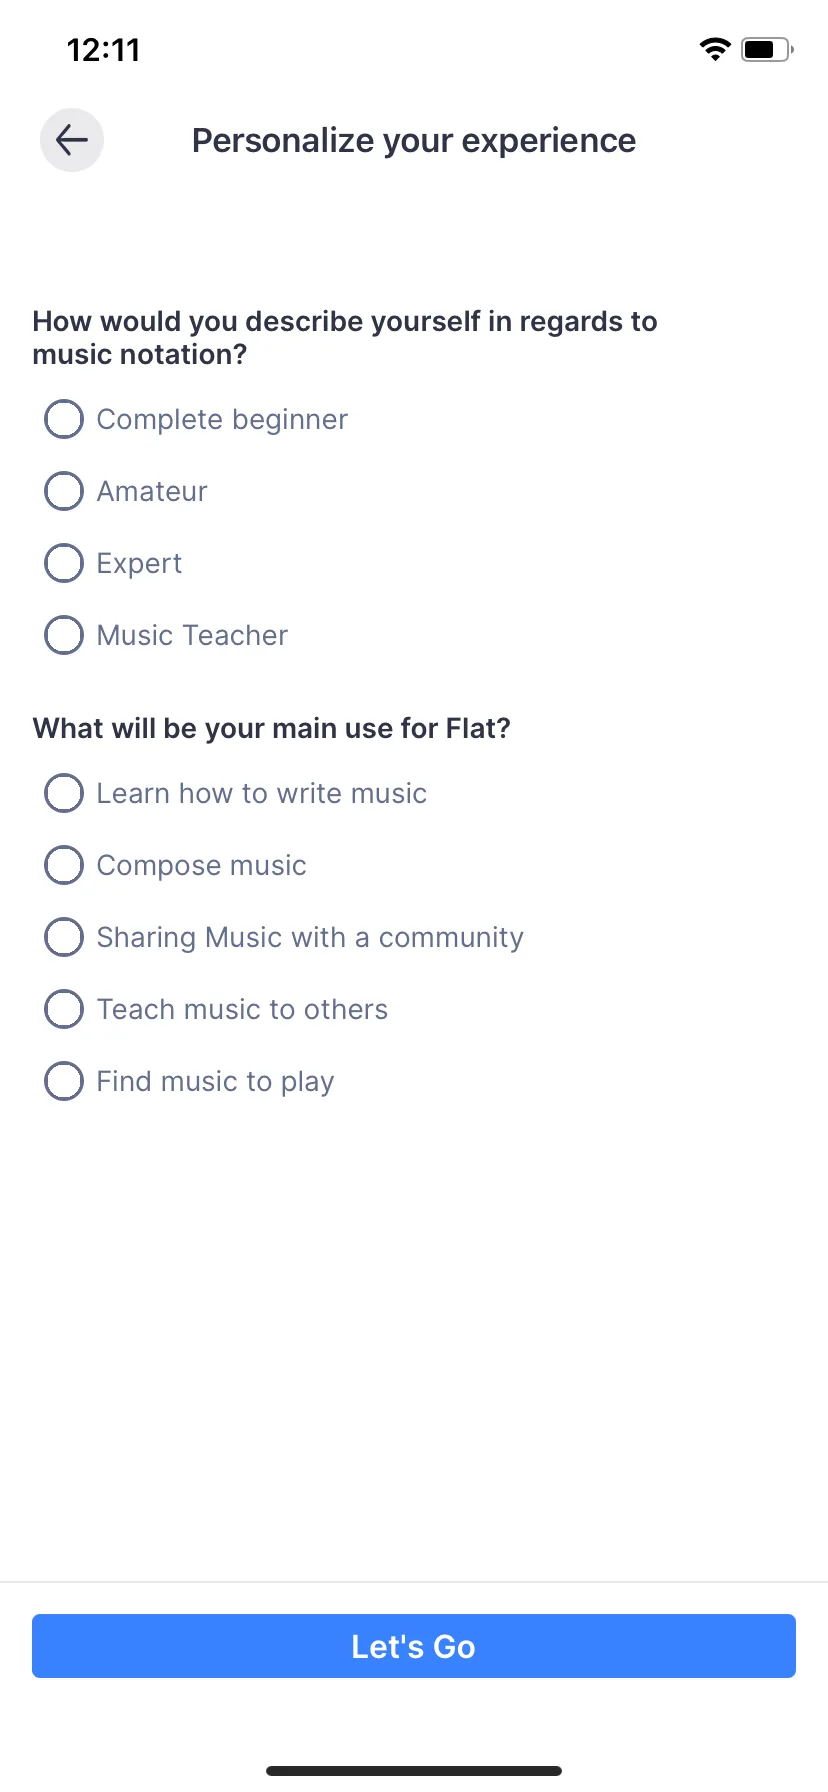
Task: Tap the Wi-Fi status icon
Action: point(715,49)
